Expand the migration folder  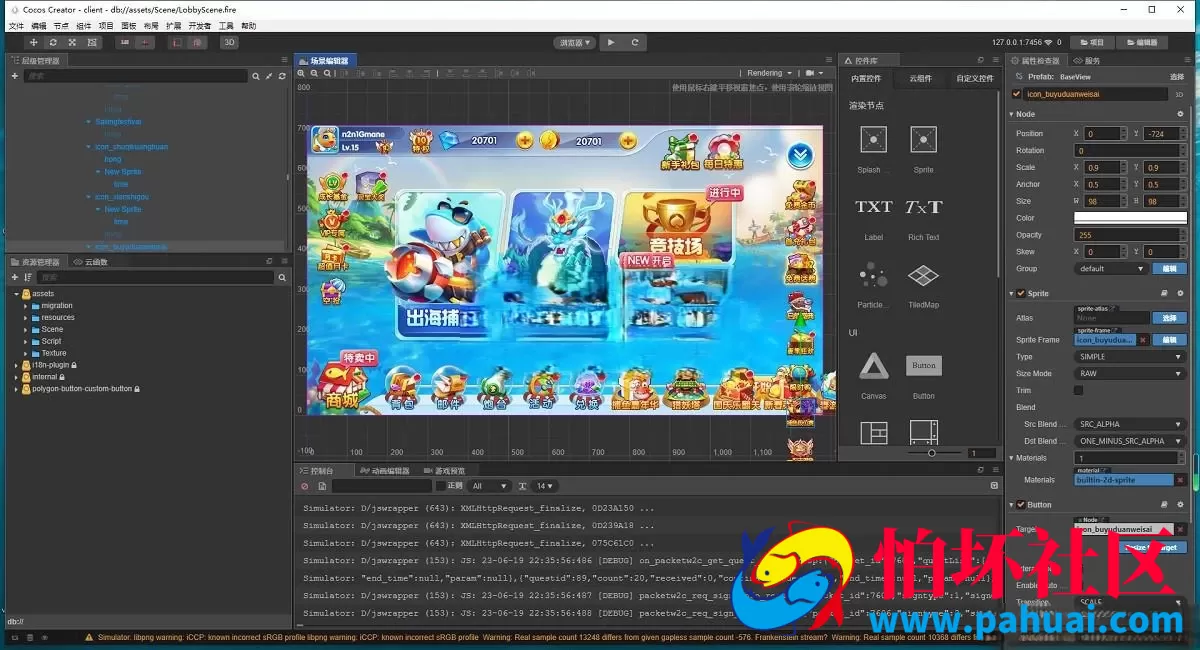click(x=25, y=306)
